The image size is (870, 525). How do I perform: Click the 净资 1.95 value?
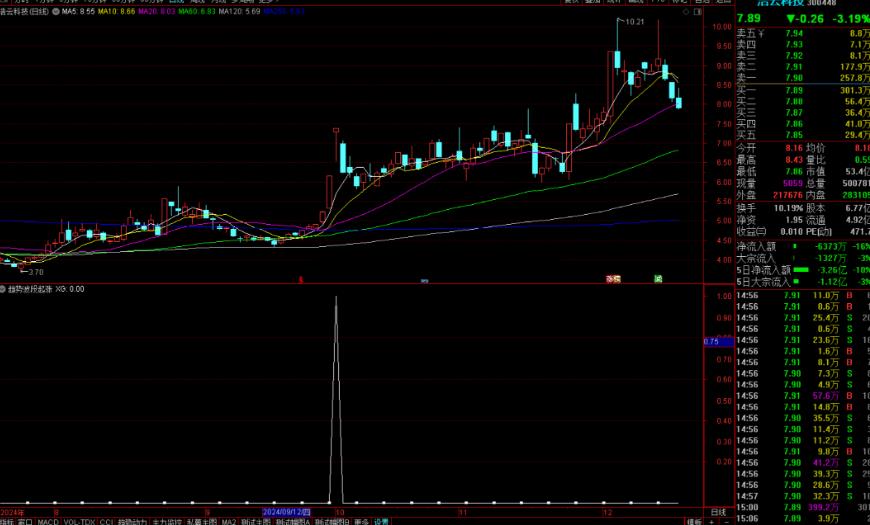tap(794, 220)
